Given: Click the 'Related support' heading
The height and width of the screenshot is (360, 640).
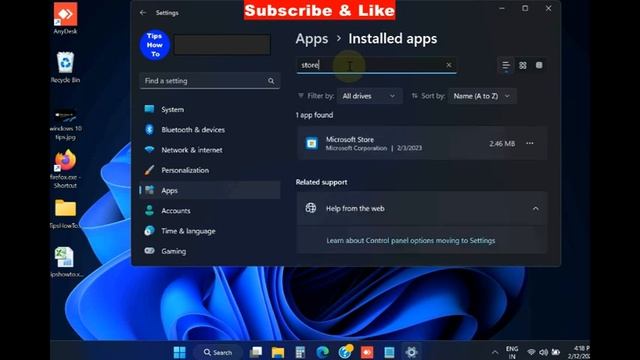Looking at the screenshot, I should (x=322, y=182).
